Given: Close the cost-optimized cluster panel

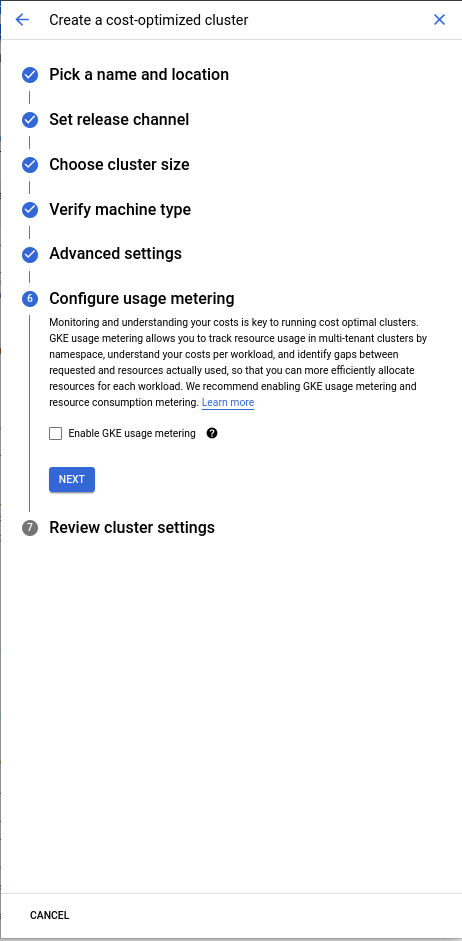Looking at the screenshot, I should pyautogui.click(x=439, y=20).
